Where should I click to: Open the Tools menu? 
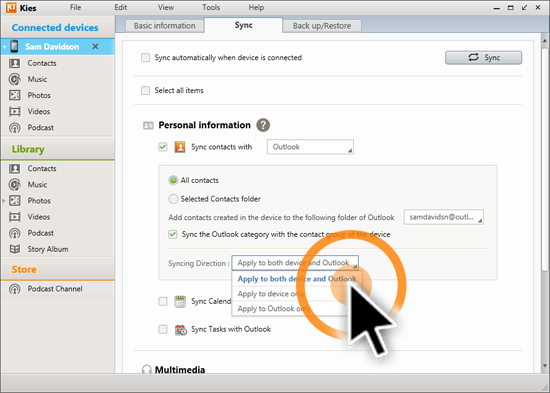click(211, 7)
